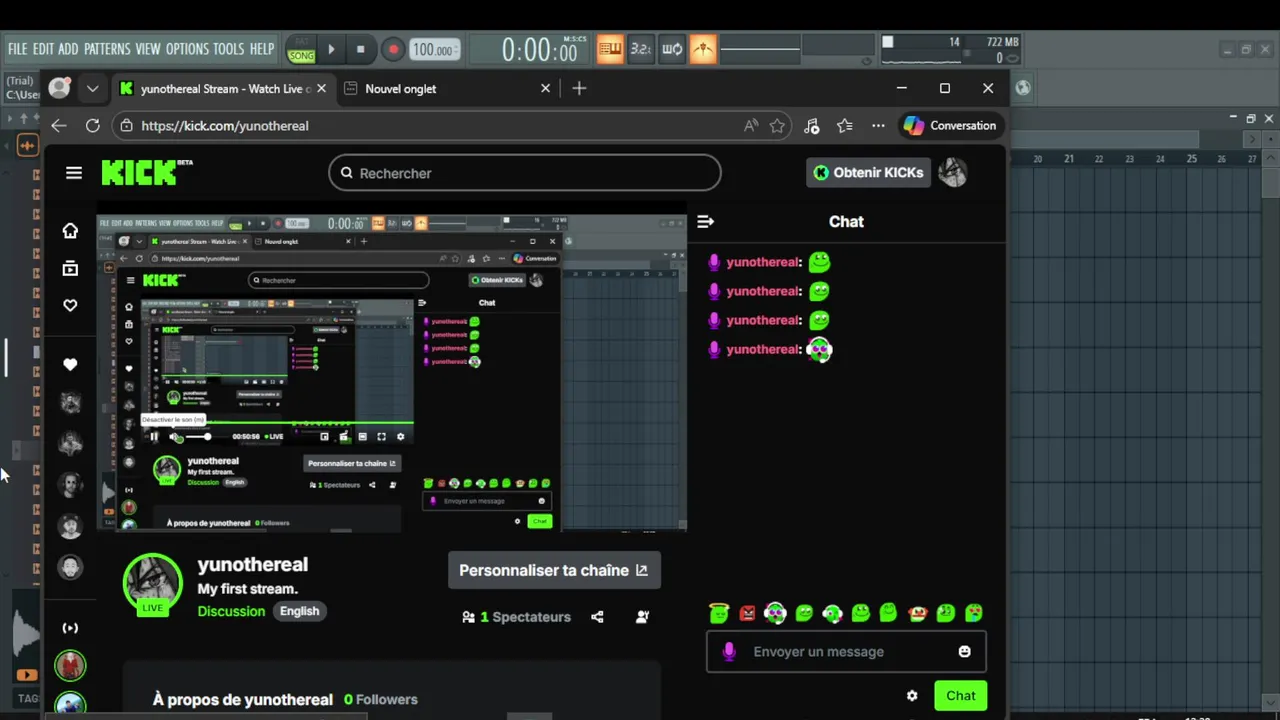Open the VIEW menu in FL Studio
The image size is (1280, 720).
pos(148,49)
